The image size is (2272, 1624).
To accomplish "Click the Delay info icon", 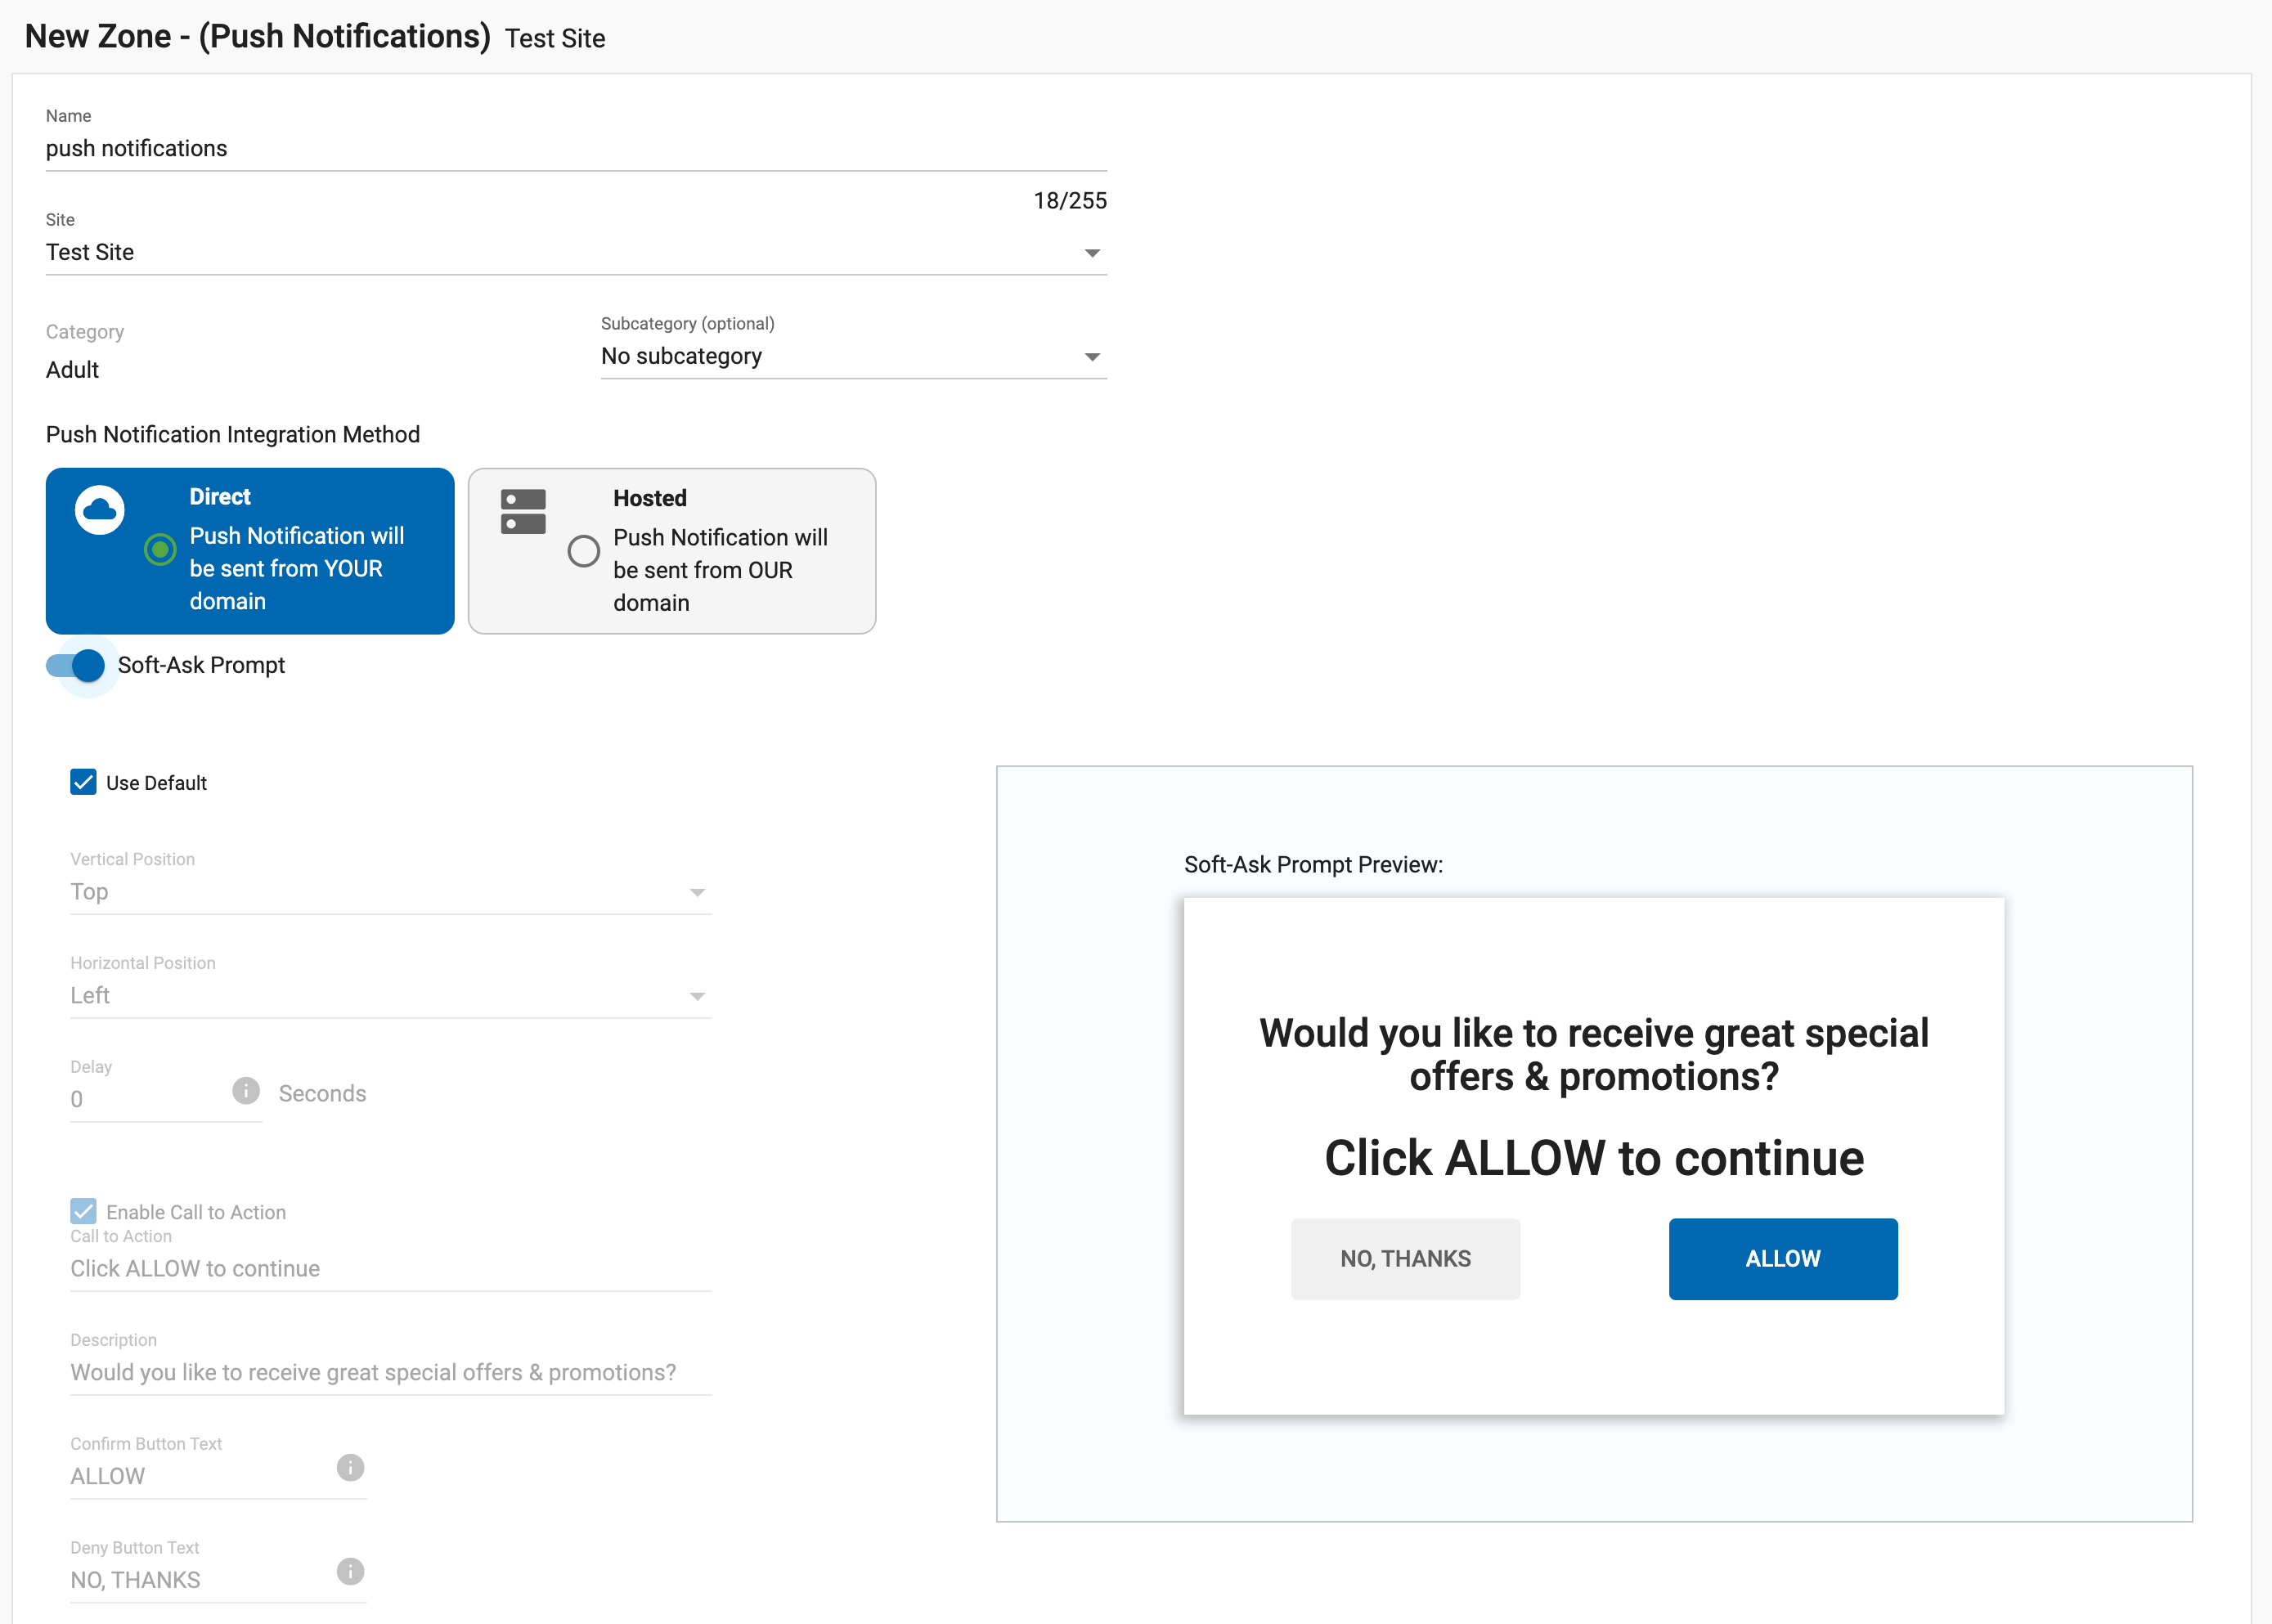I will (x=246, y=1090).
